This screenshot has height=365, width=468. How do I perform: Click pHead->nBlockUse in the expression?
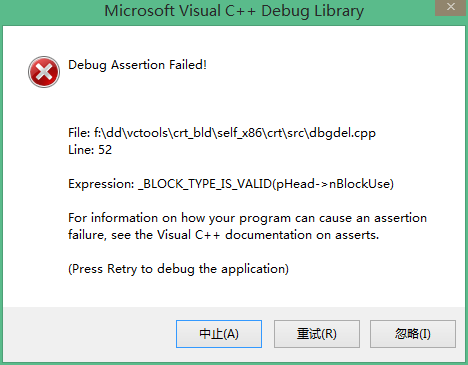(333, 184)
